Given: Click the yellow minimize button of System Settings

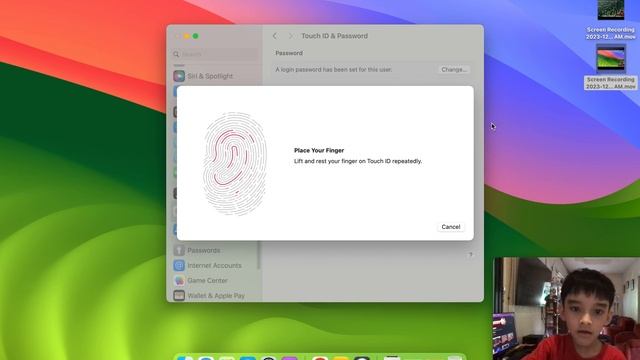Looking at the screenshot, I should point(187,36).
